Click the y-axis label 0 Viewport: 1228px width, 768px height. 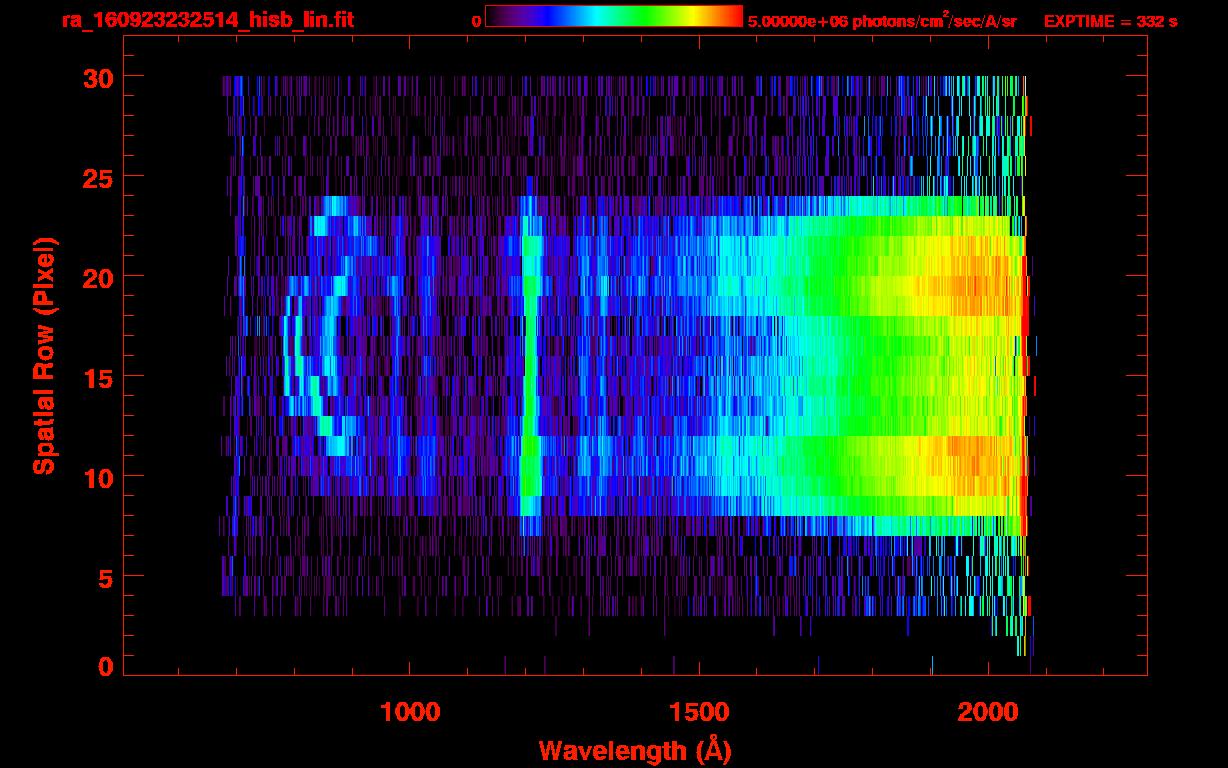point(105,666)
